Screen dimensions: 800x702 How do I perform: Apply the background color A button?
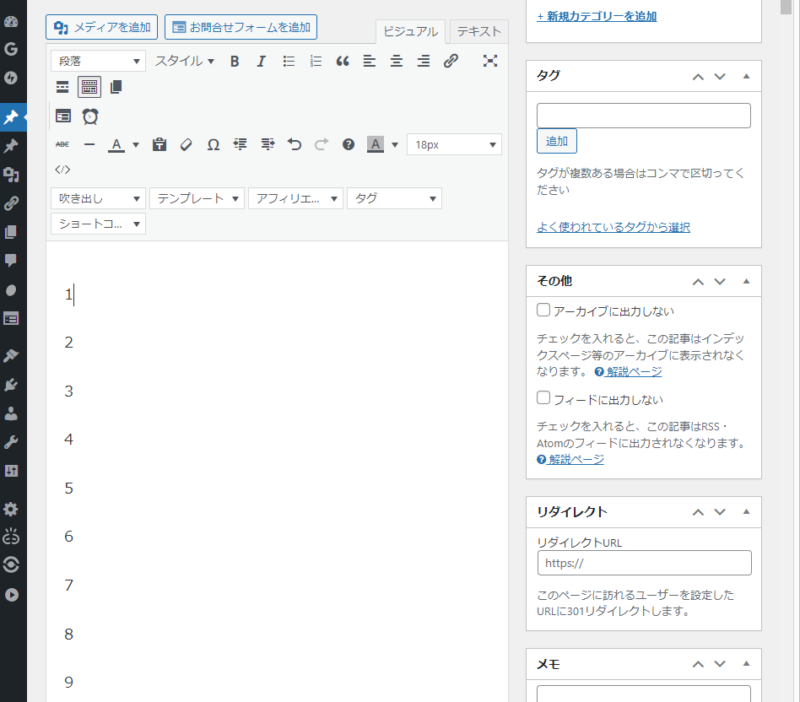coord(376,145)
